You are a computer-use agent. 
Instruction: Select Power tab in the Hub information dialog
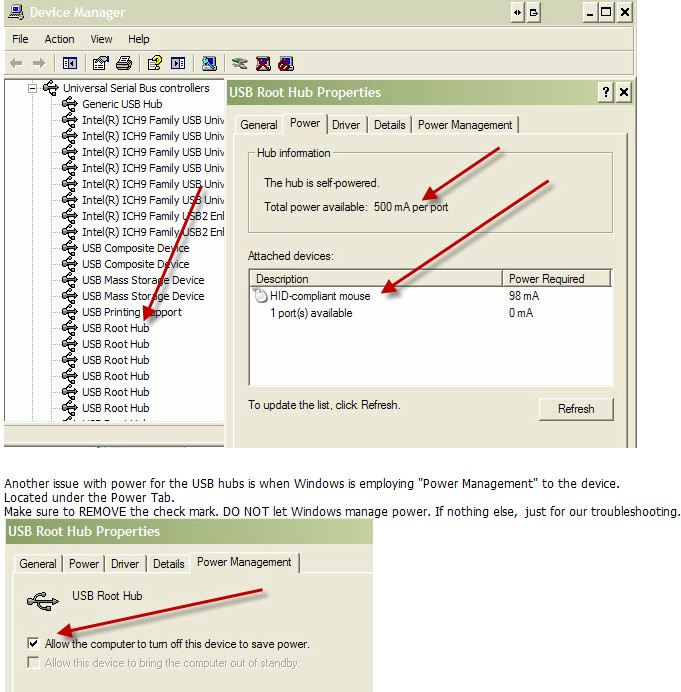[305, 123]
